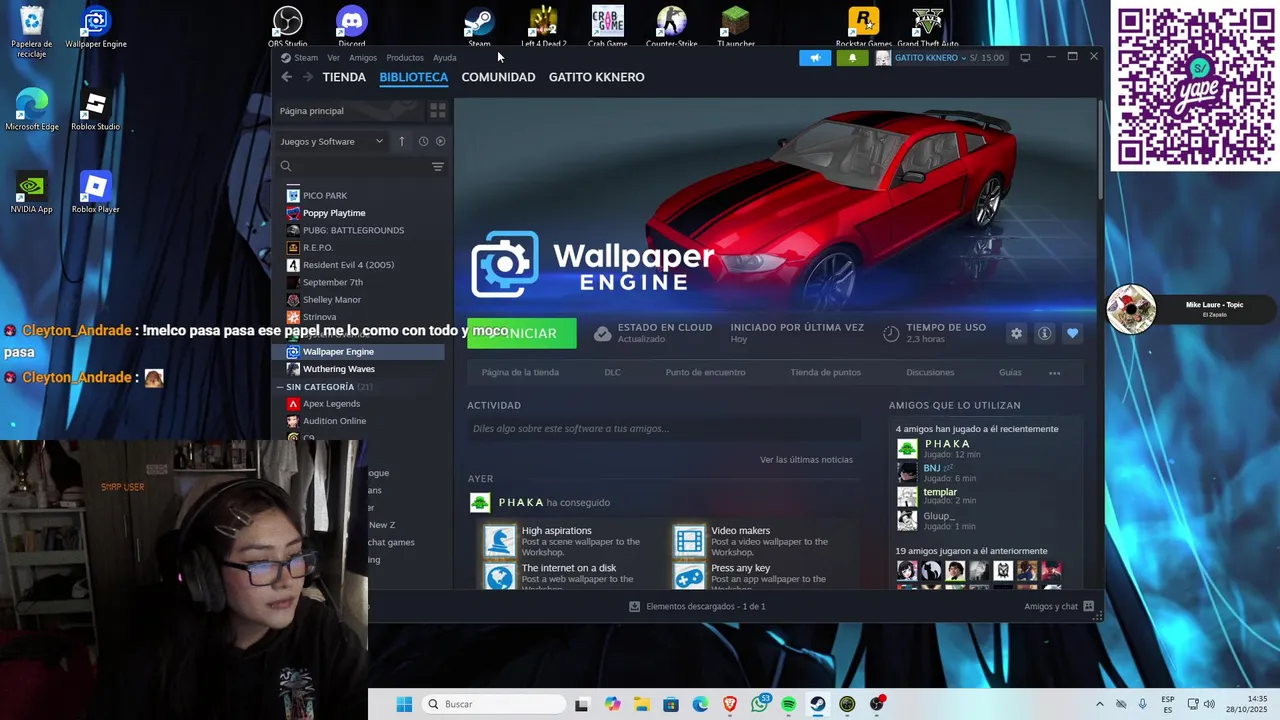Filter library by ready-to-play icon
Screen dimensions: 1280x720
click(440, 141)
